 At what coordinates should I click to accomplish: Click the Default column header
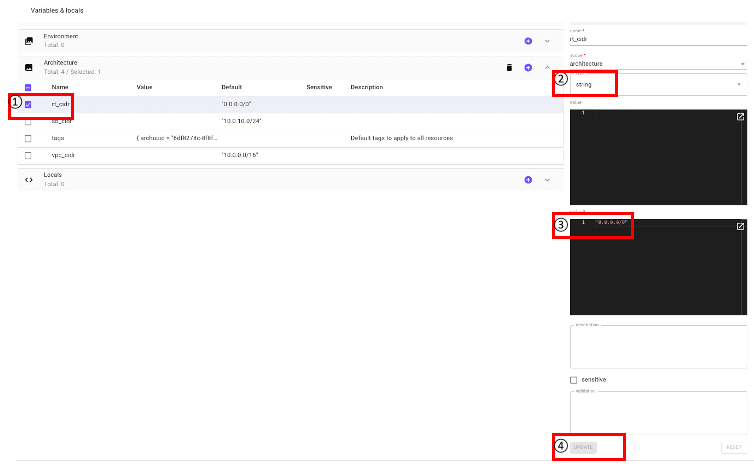click(231, 87)
